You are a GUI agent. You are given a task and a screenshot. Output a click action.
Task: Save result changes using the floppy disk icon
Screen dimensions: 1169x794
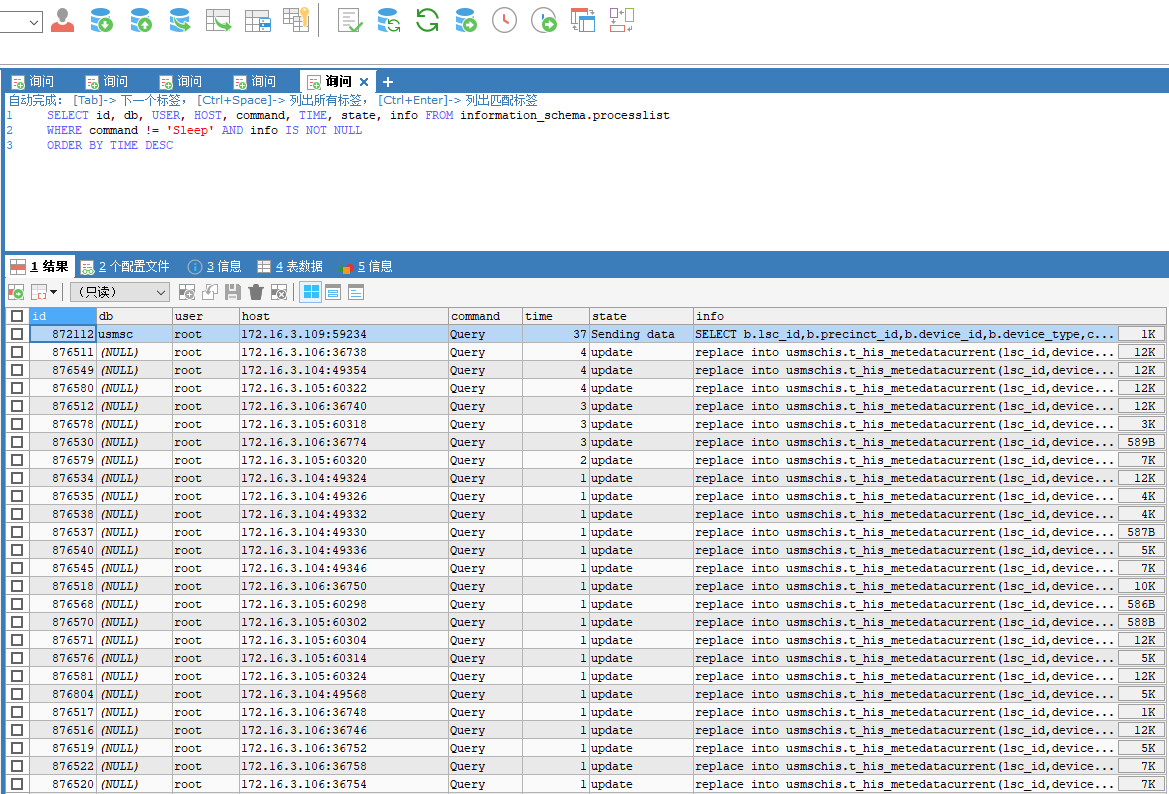(231, 291)
